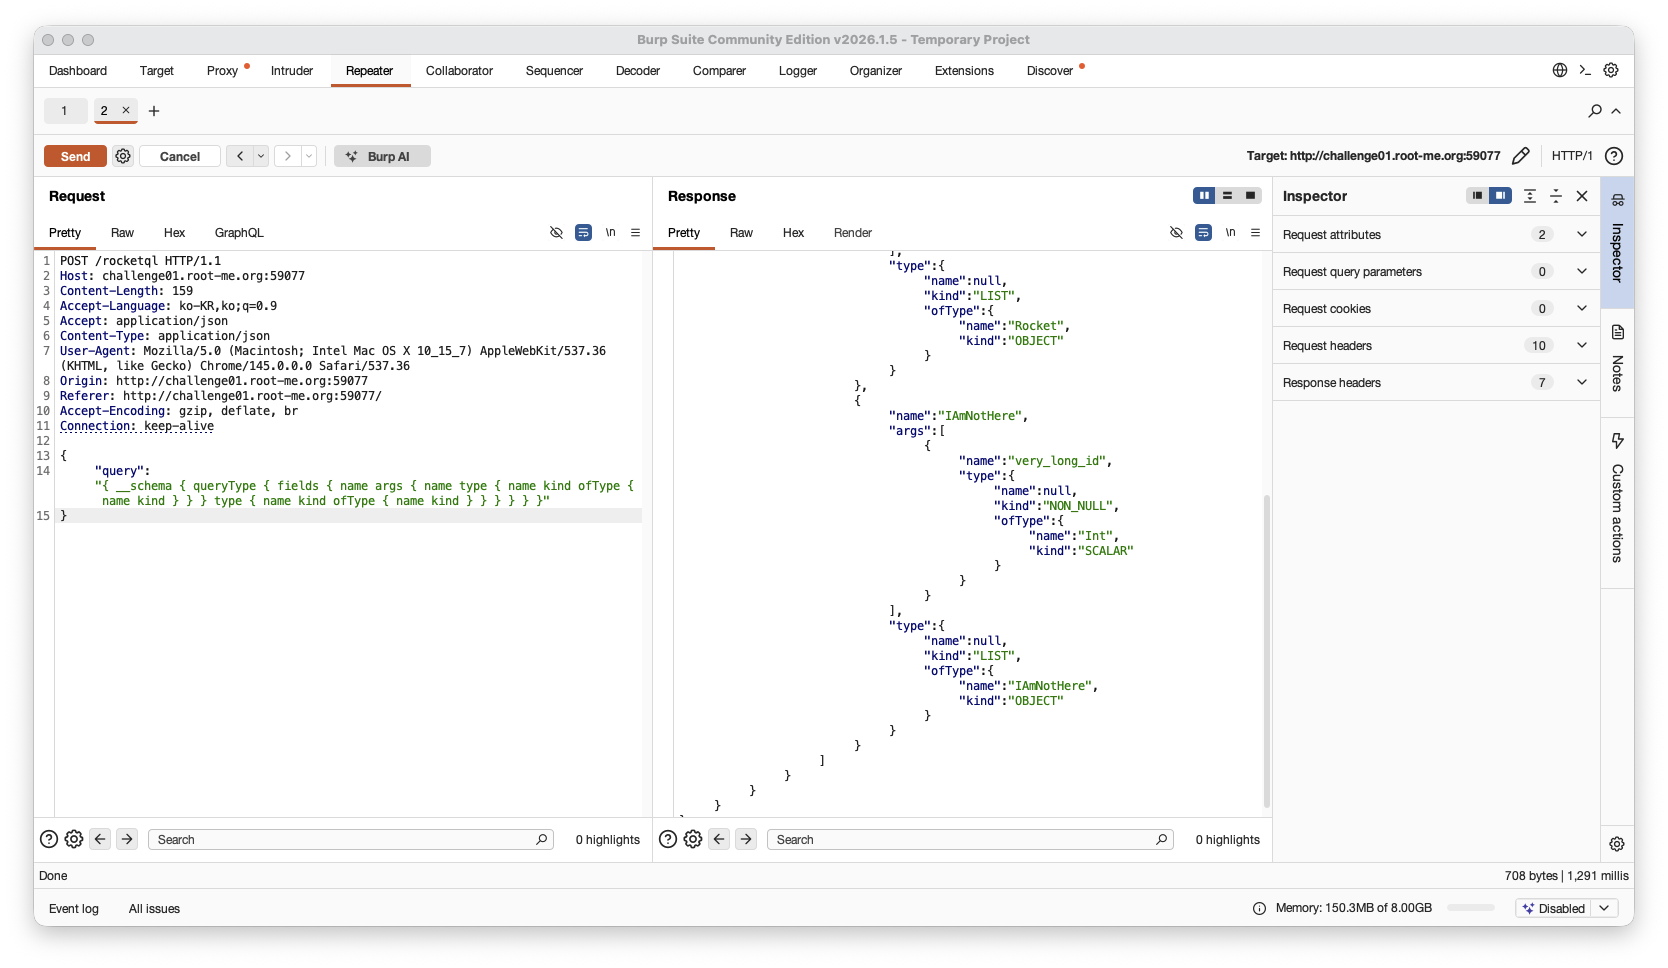Screen dimensions: 1668x968
Task: Open the Response panel hamburger menu
Action: (x=1255, y=233)
